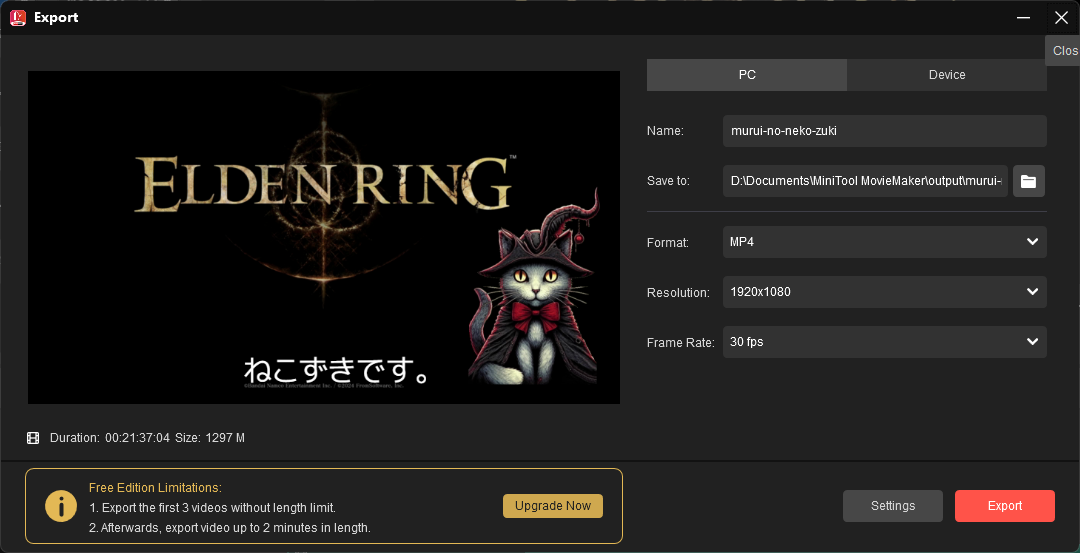The image size is (1080, 553).
Task: Click the Resolution label
Action: tap(678, 293)
